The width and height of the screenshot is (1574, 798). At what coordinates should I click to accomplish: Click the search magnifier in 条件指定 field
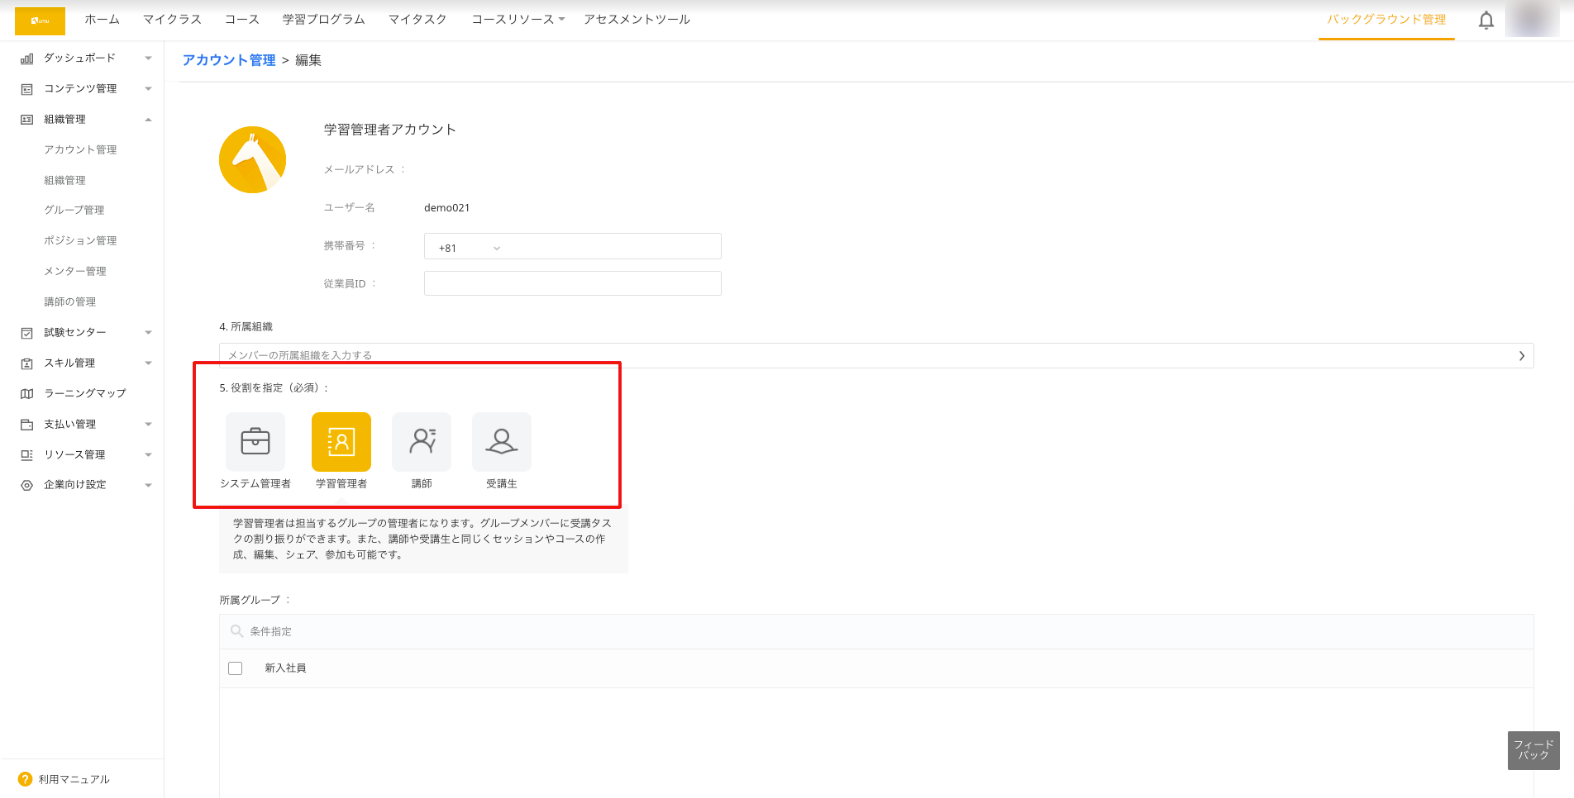(x=237, y=631)
